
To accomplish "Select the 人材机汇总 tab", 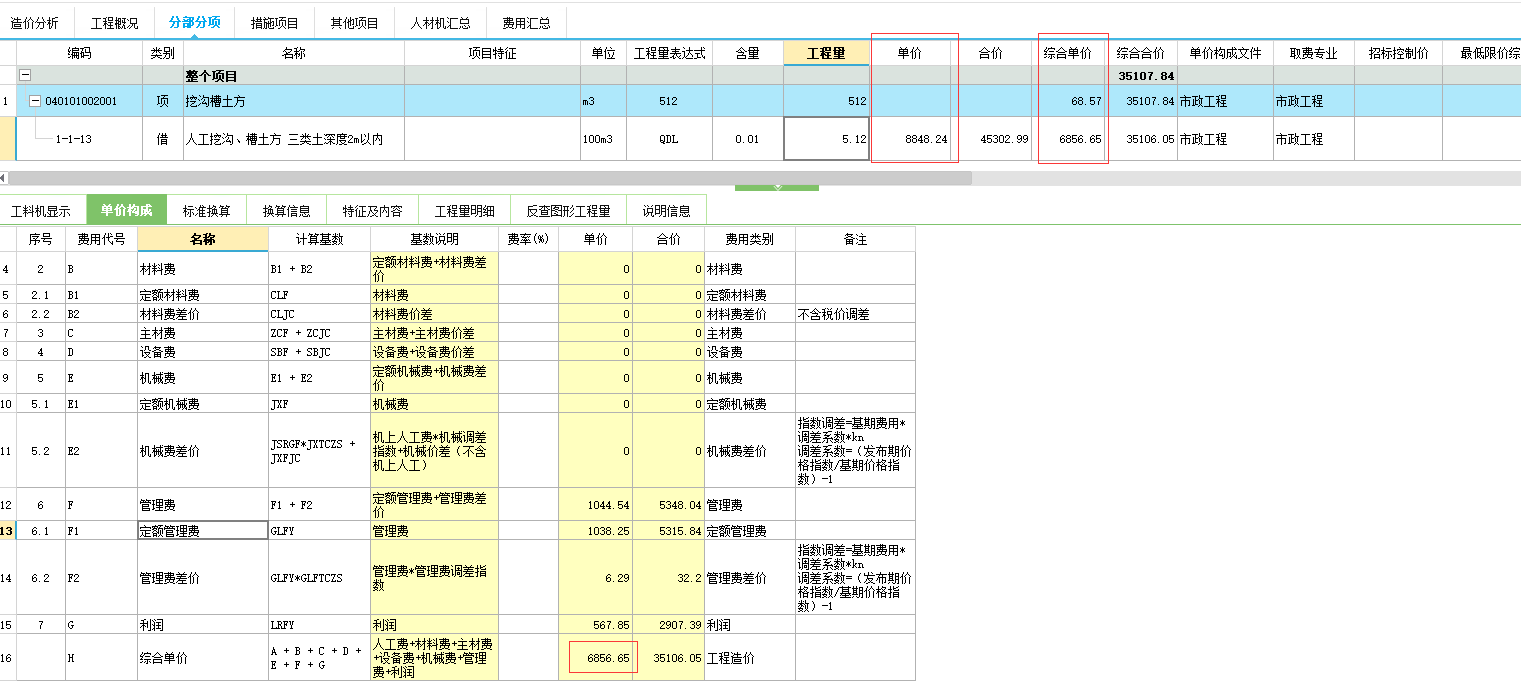I will (440, 22).
